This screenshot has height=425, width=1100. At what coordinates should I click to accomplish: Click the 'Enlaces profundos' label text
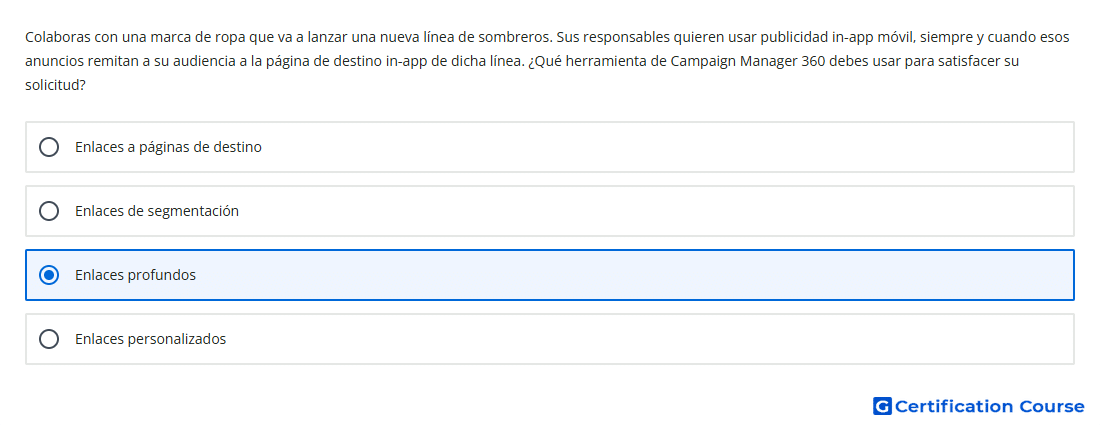[x=135, y=275]
